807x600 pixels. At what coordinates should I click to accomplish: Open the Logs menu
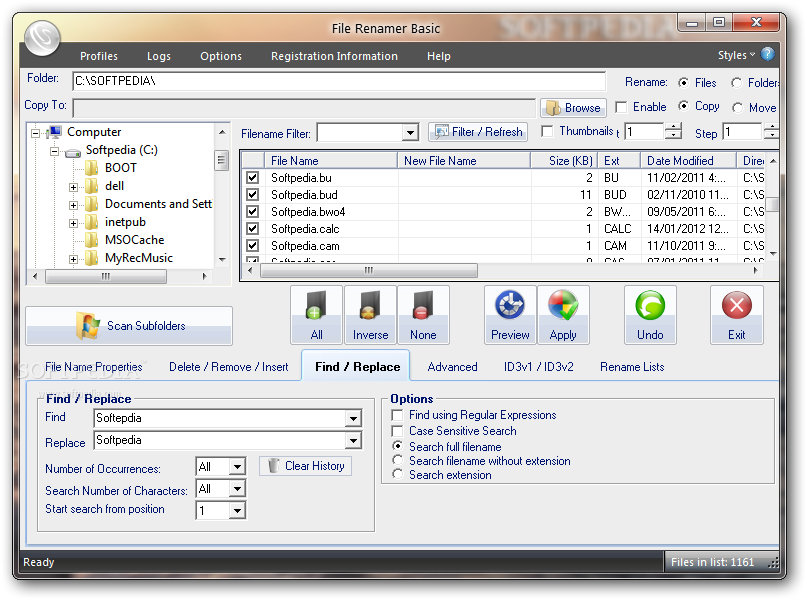click(159, 56)
